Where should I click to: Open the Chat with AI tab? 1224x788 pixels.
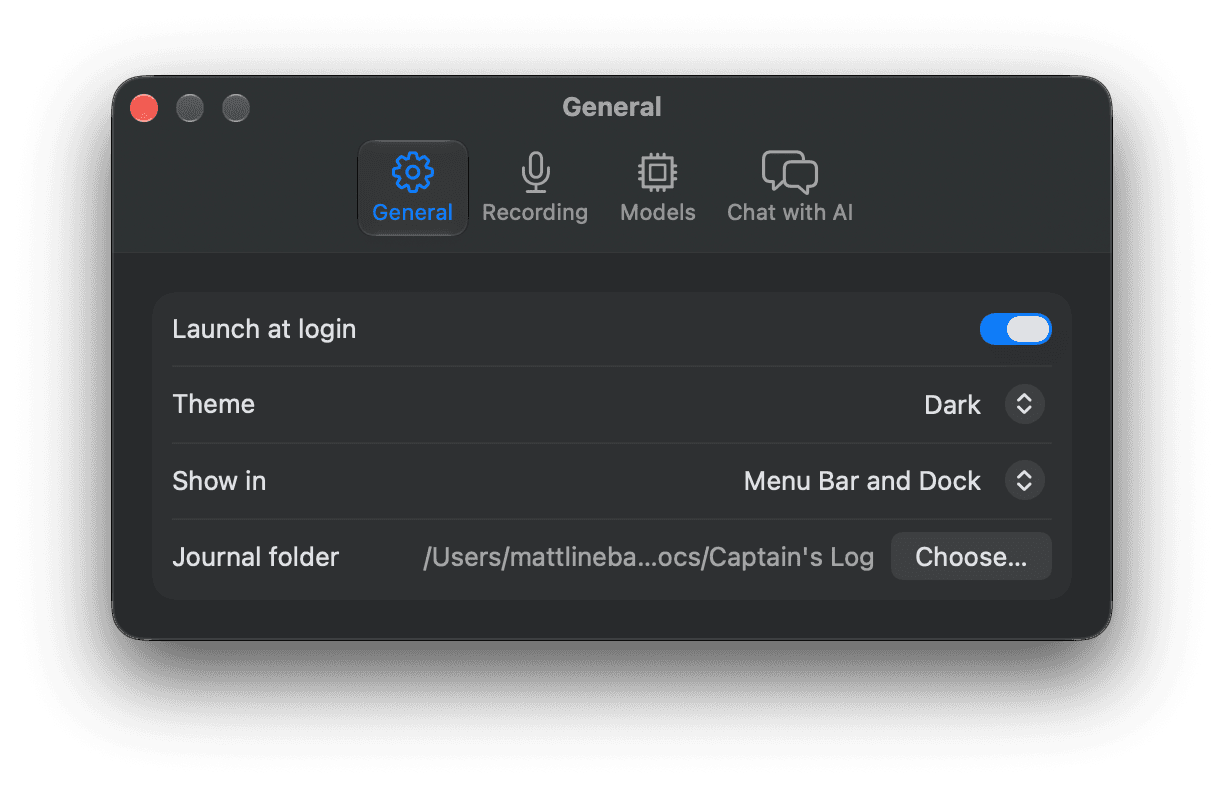pos(790,188)
